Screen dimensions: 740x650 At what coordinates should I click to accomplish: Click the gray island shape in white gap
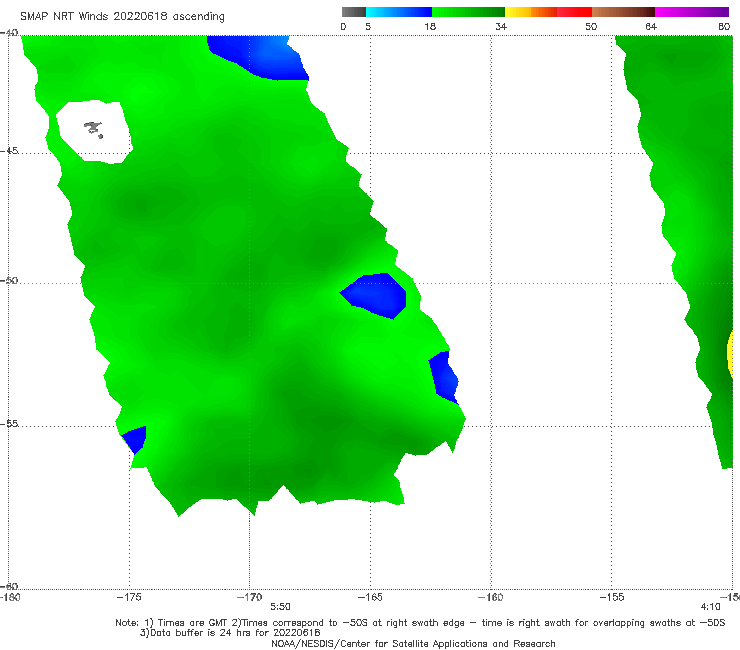(x=93, y=129)
